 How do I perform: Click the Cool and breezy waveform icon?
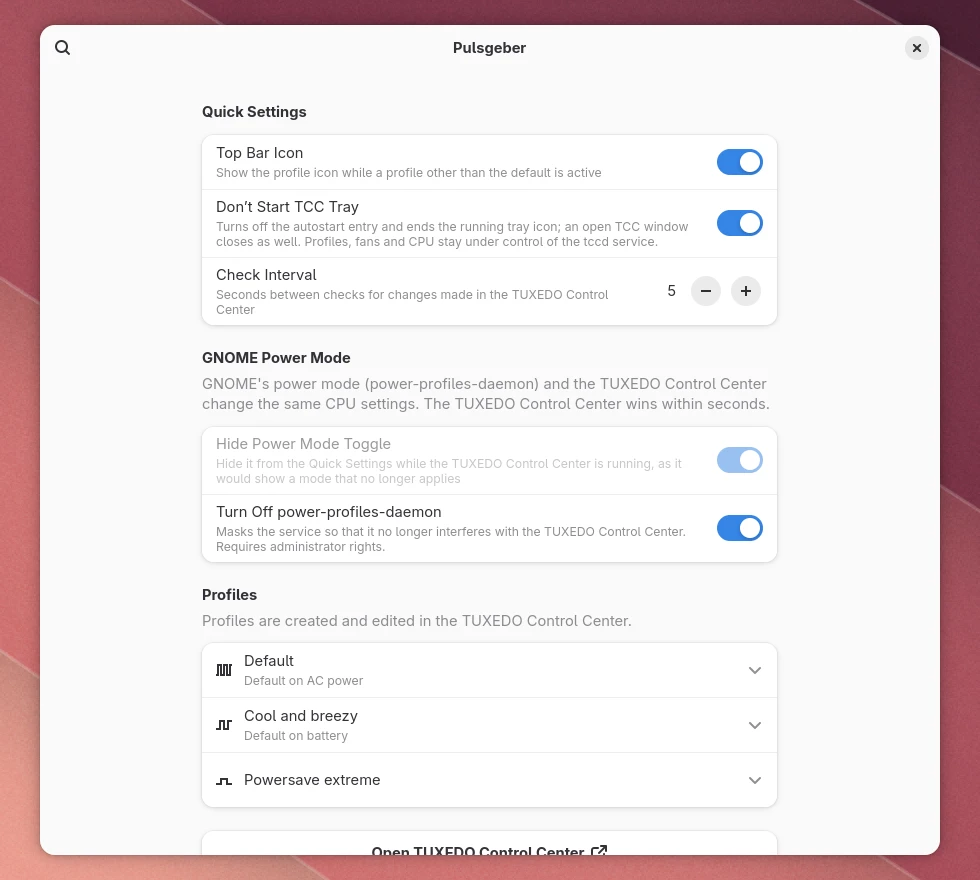point(224,725)
